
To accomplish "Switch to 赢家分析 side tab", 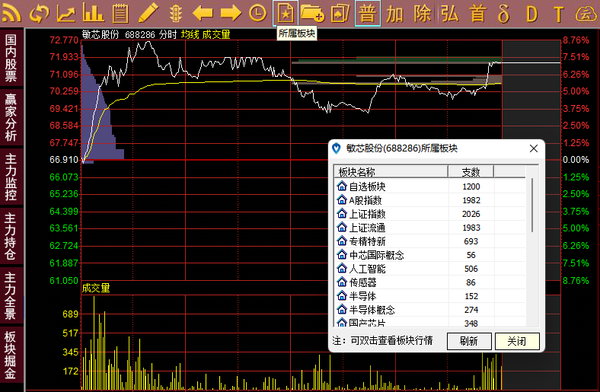I will pos(11,117).
